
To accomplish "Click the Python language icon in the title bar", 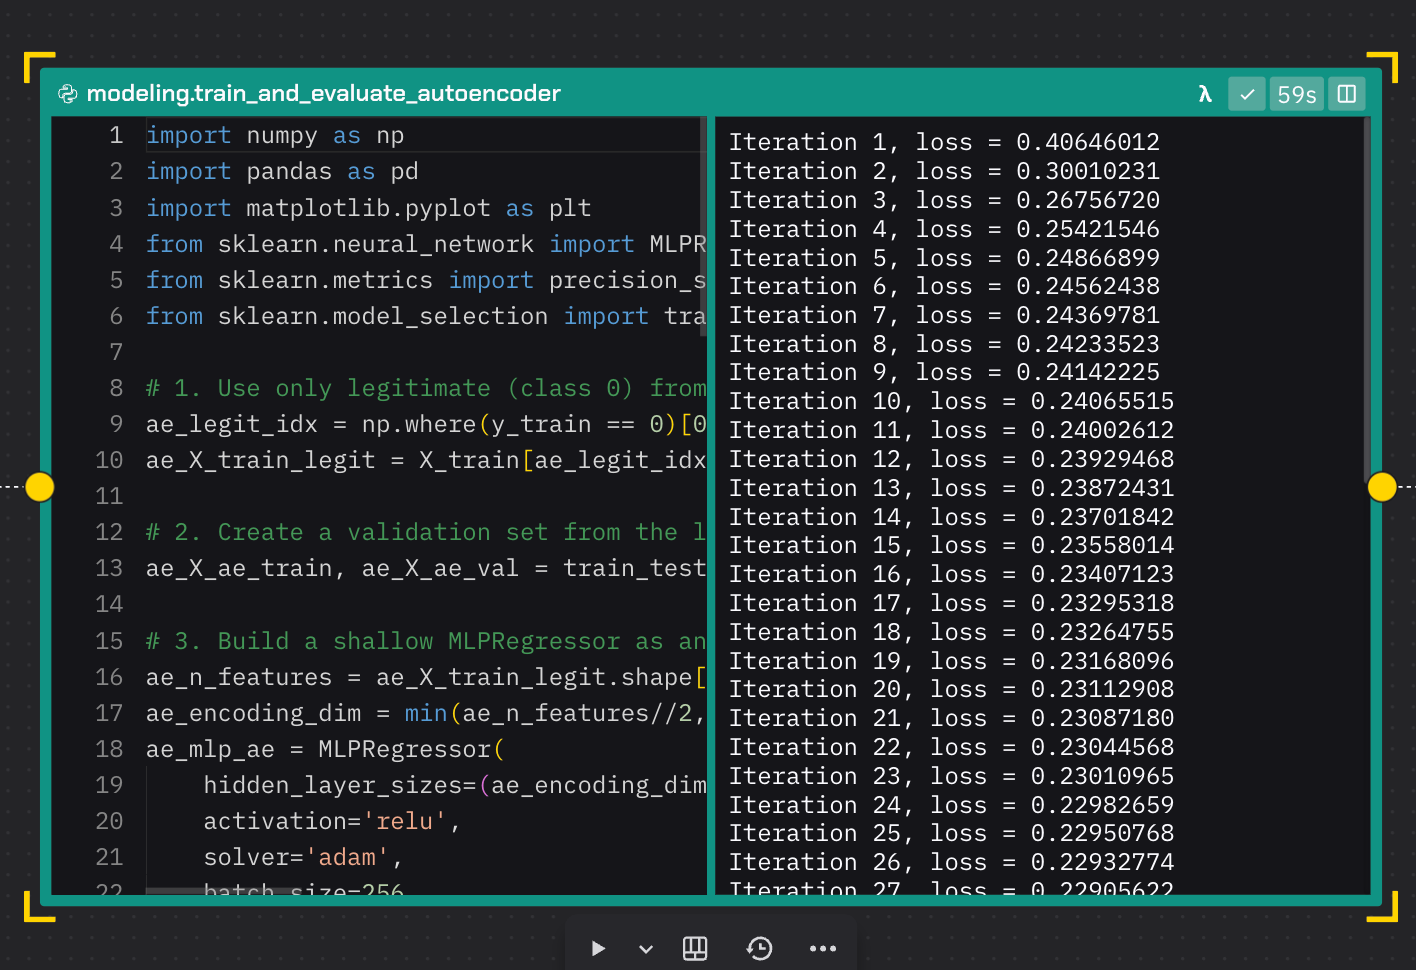I will pyautogui.click(x=68, y=93).
